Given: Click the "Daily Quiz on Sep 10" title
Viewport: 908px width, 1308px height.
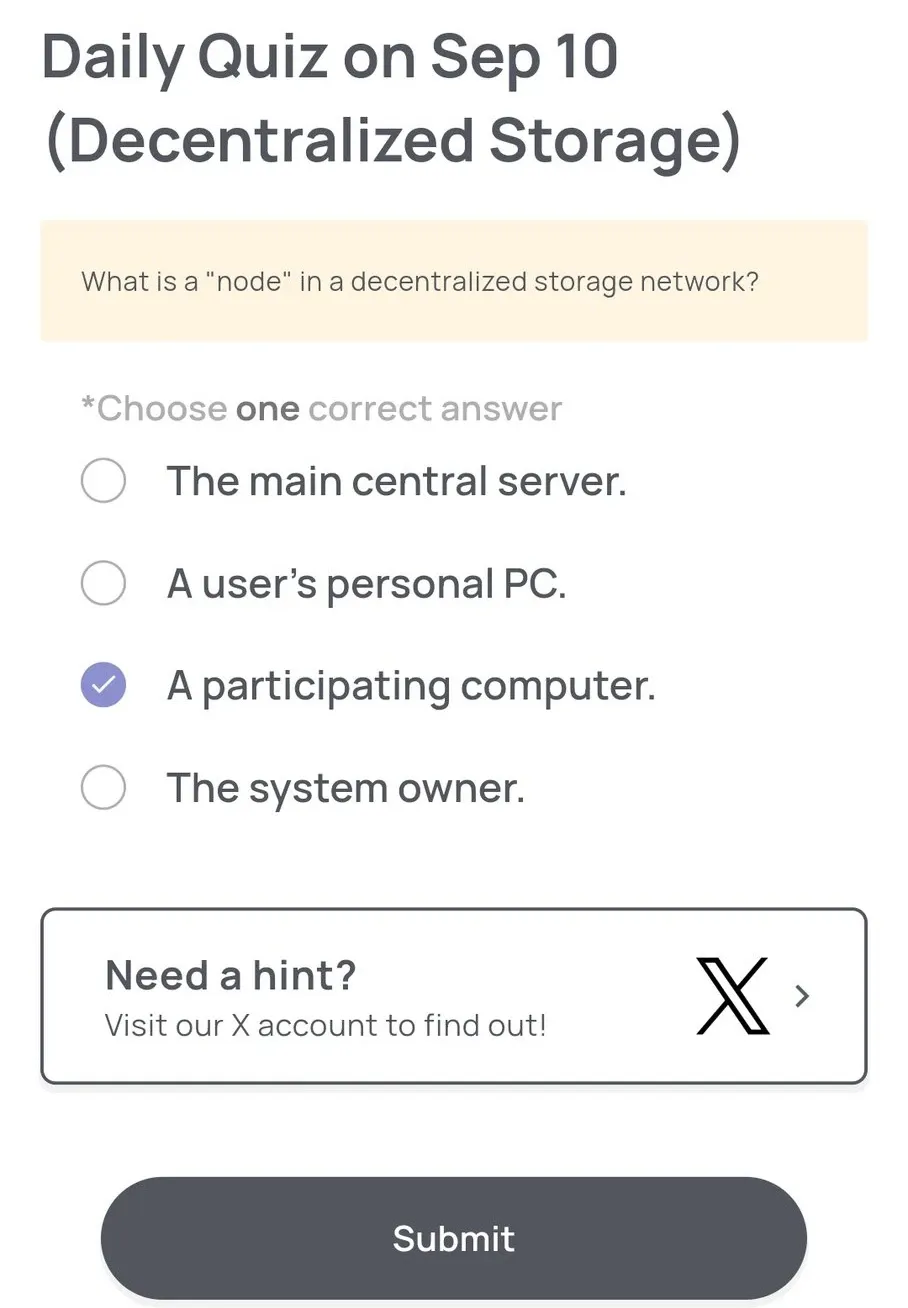Looking at the screenshot, I should (x=330, y=57).
